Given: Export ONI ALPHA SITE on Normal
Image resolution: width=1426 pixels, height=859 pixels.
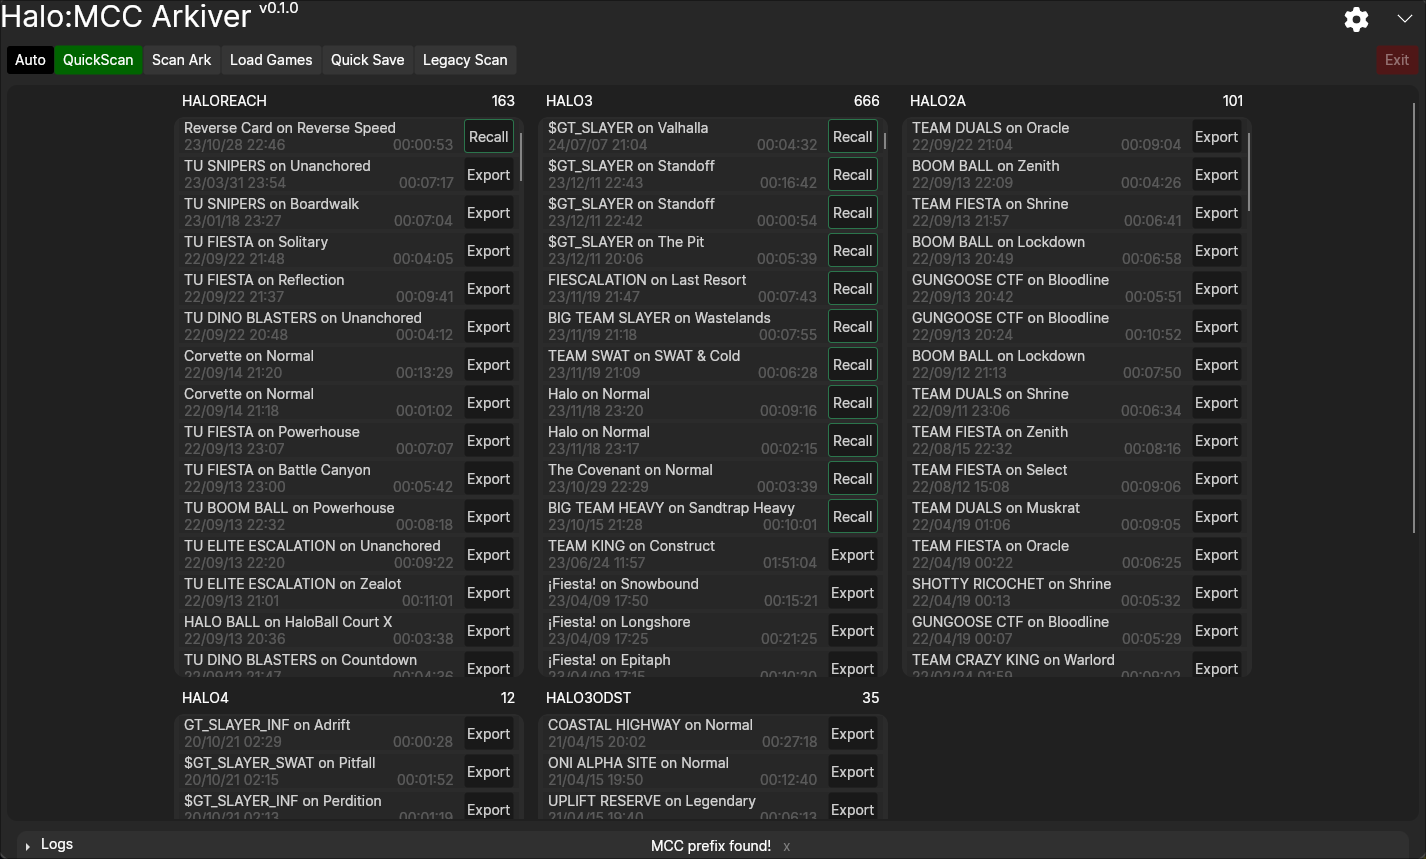Looking at the screenshot, I should coord(853,772).
